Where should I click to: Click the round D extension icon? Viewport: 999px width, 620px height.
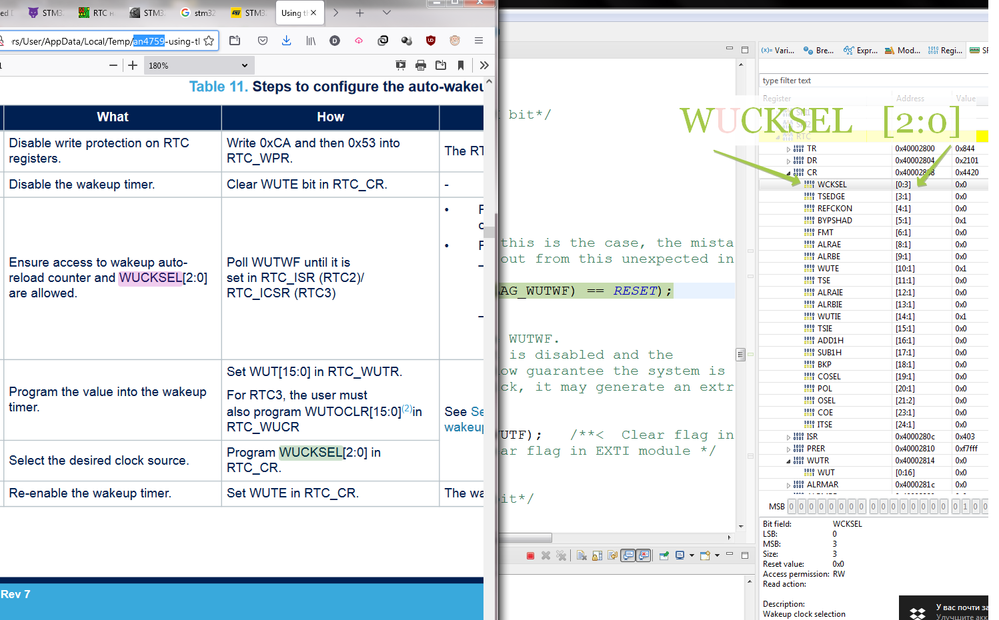334,41
